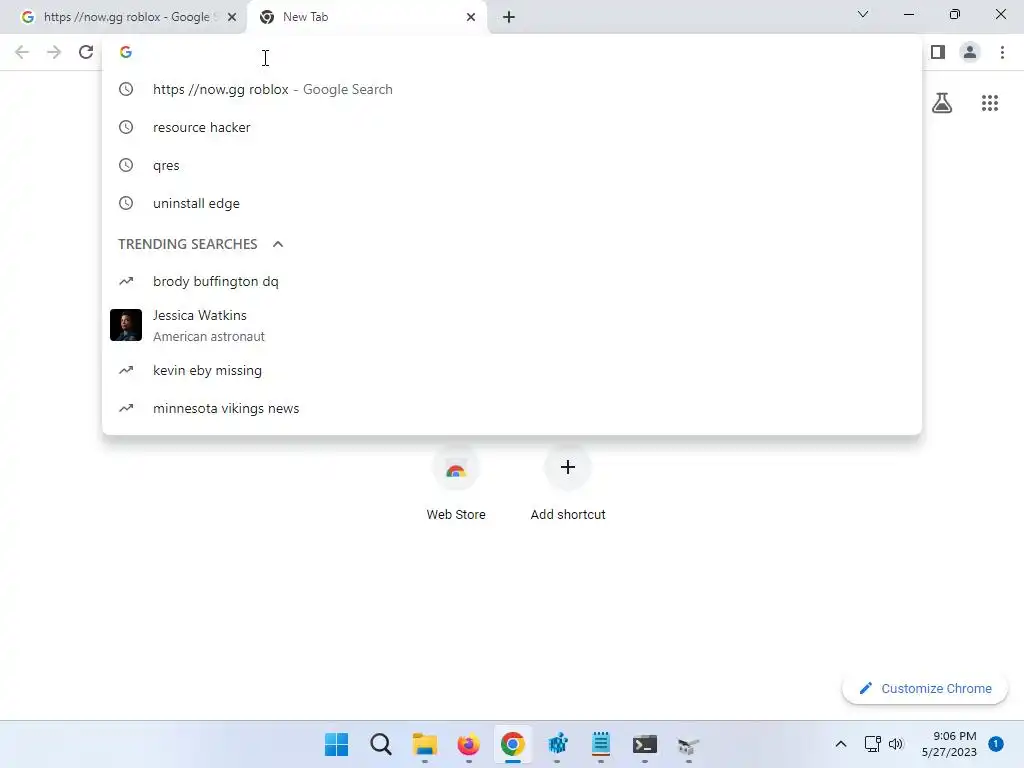The height and width of the screenshot is (768, 1024).
Task: Click the trending arrow beside 'kevin eby missing'
Action: coord(126,370)
